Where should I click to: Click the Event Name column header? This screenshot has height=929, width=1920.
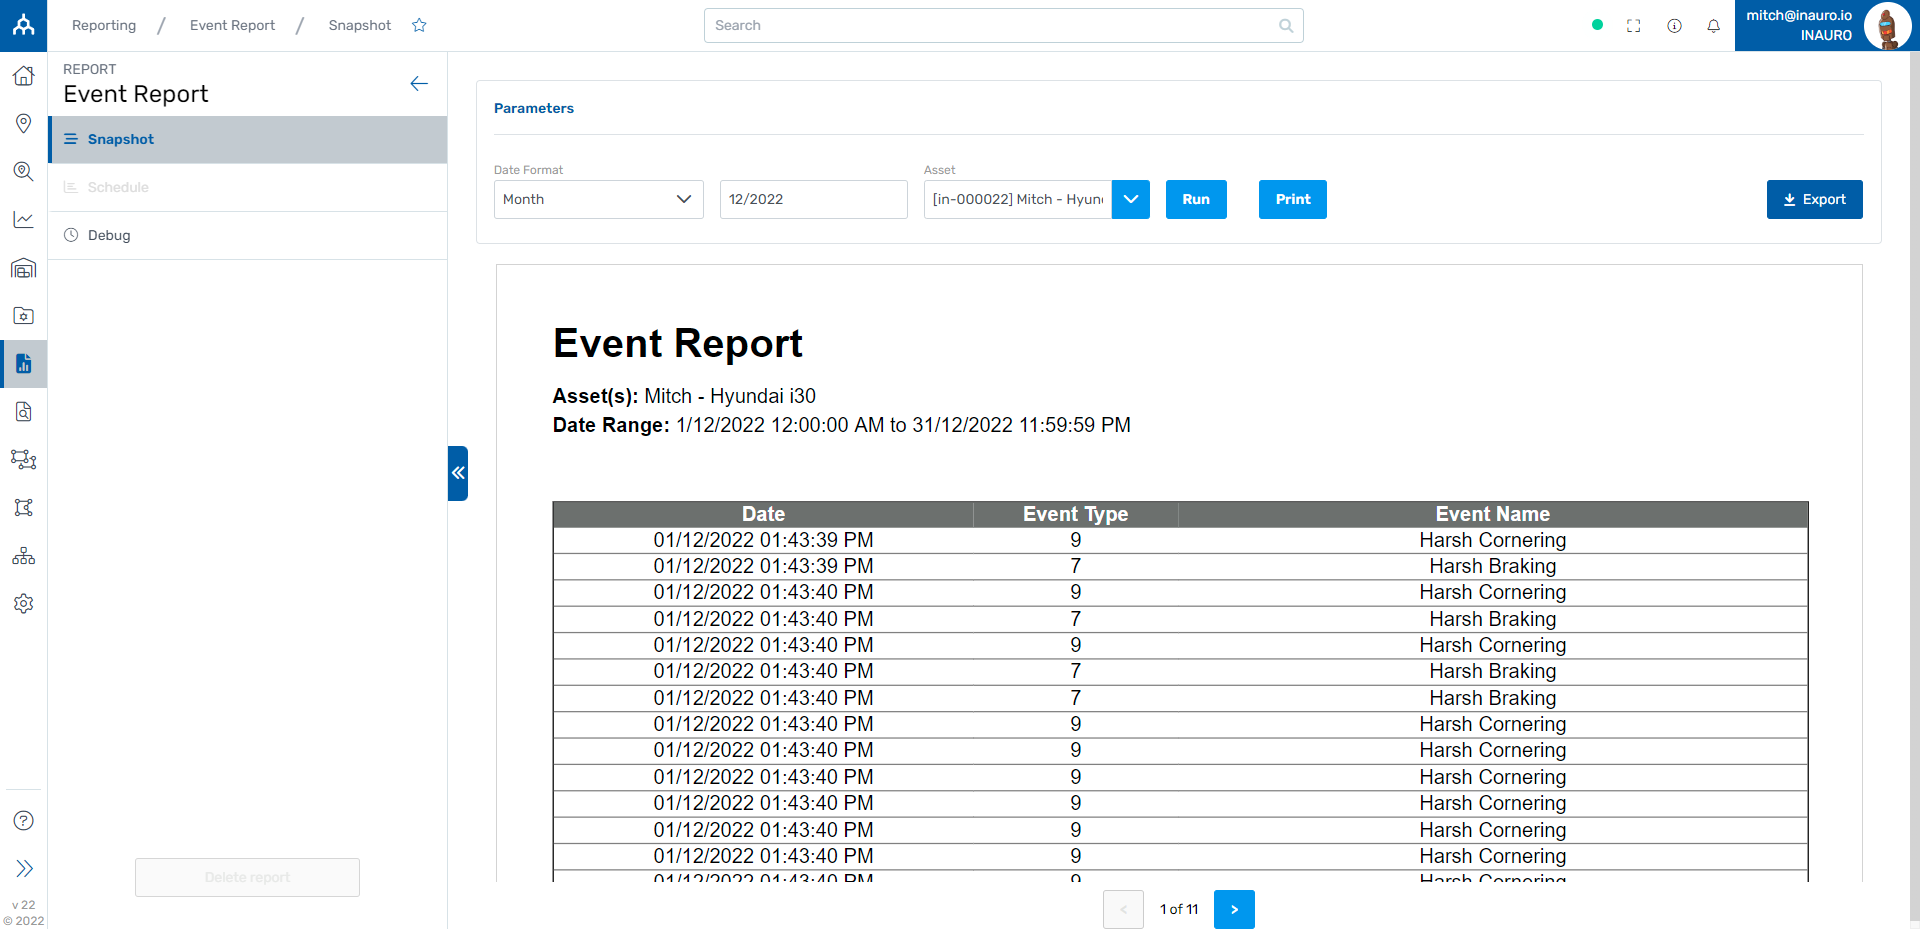pyautogui.click(x=1493, y=514)
